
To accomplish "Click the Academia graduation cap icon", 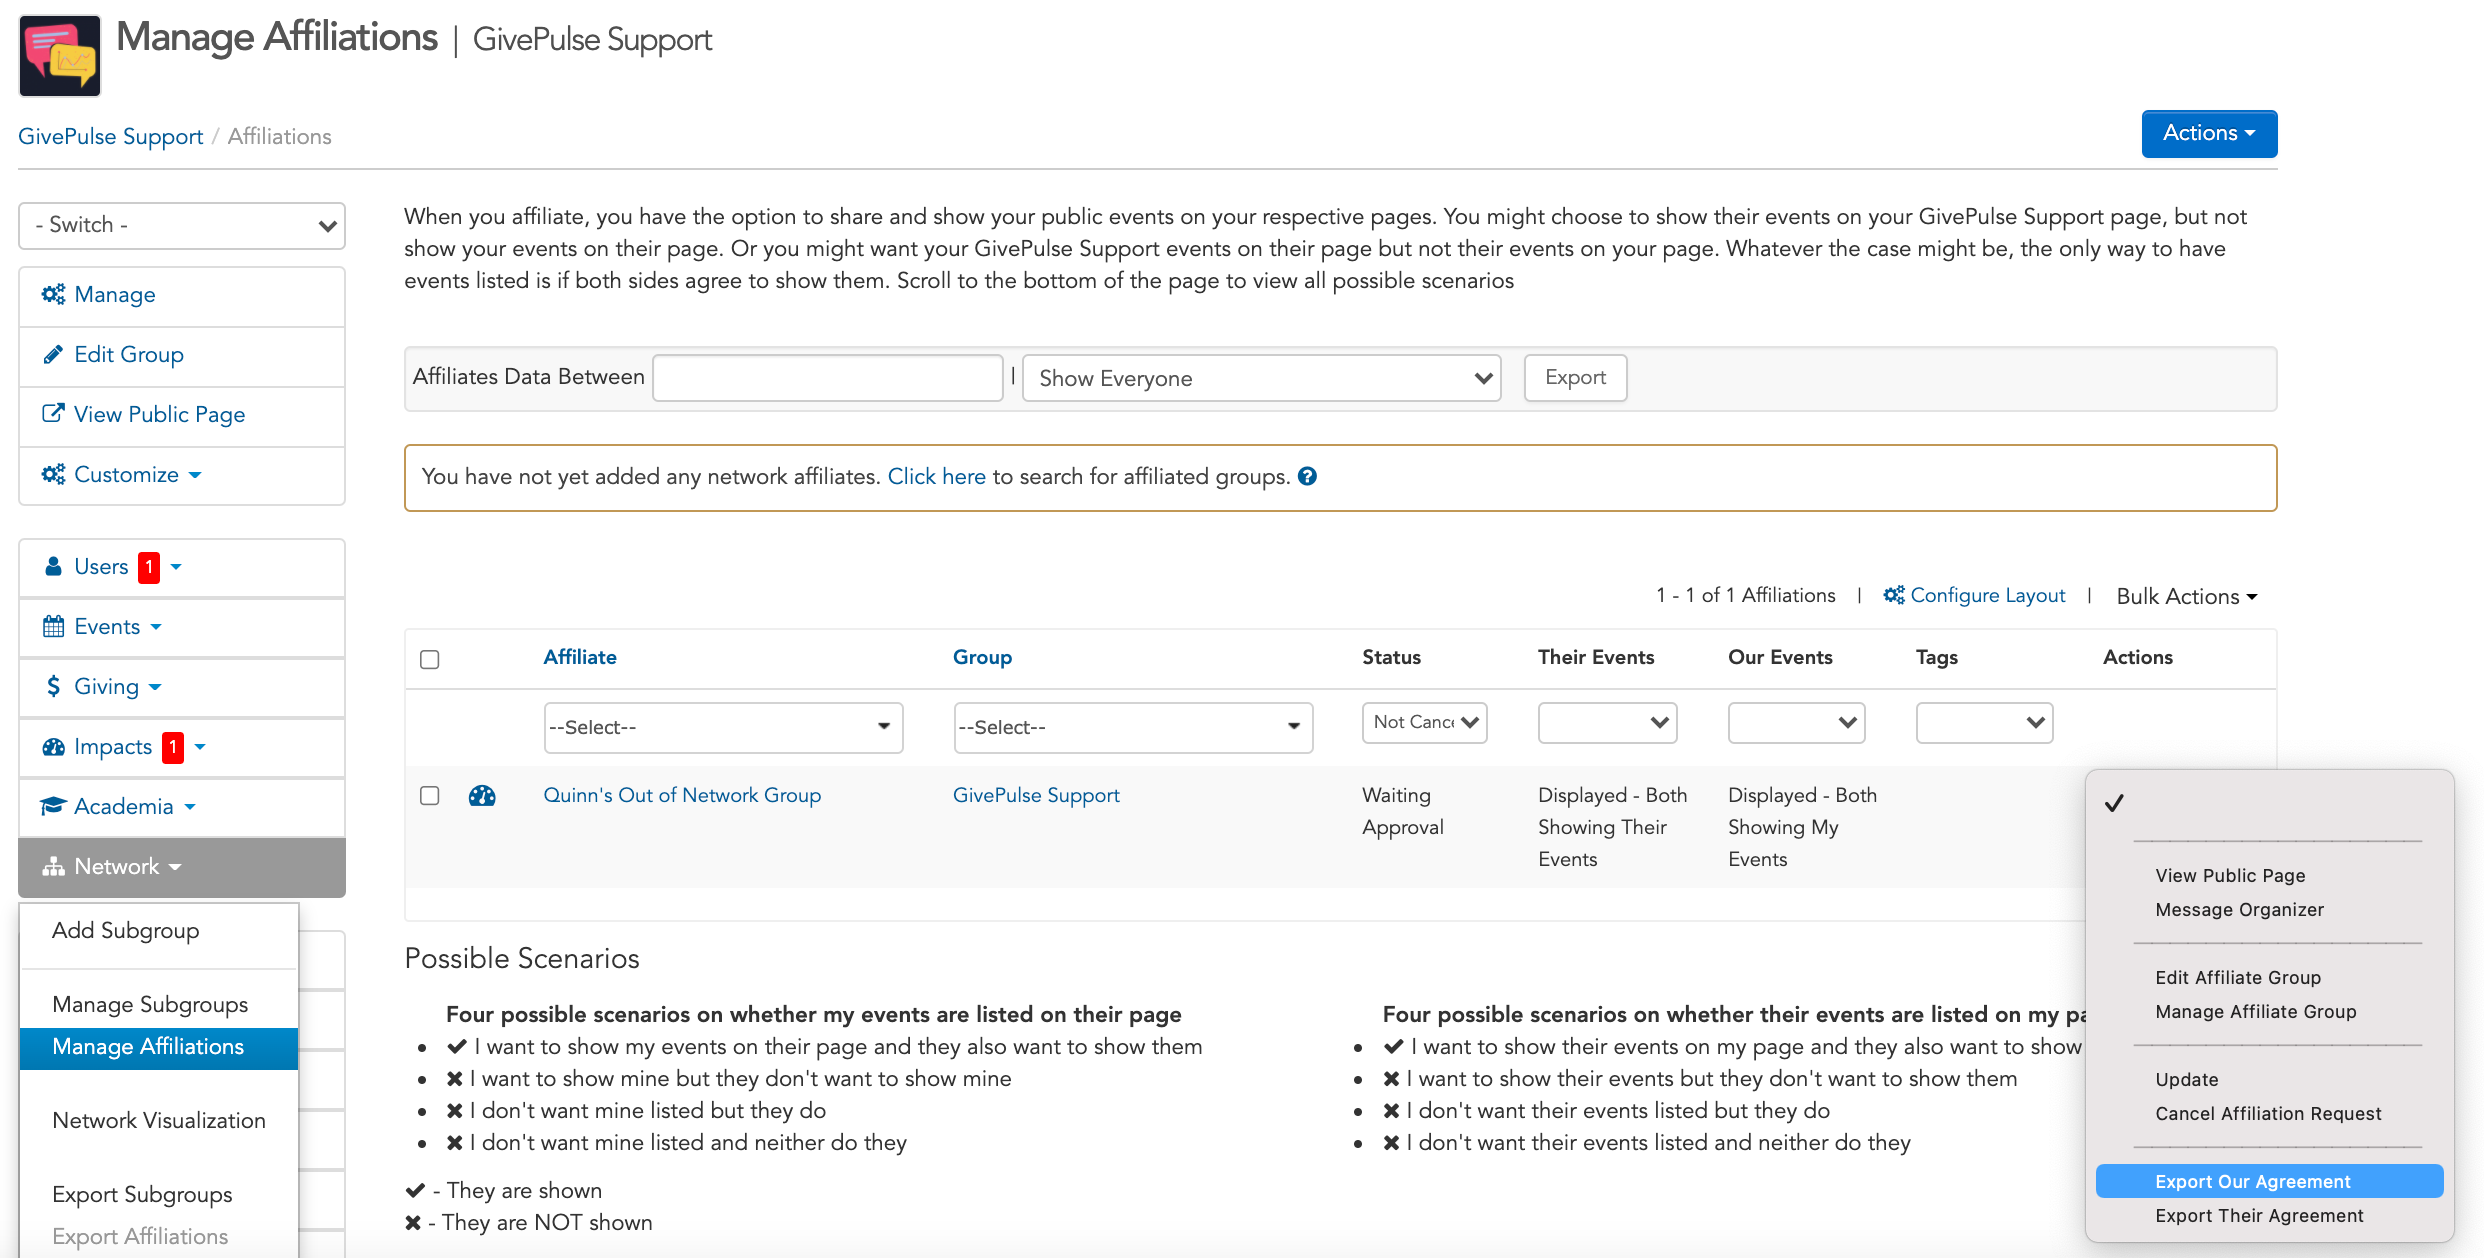I will (53, 806).
